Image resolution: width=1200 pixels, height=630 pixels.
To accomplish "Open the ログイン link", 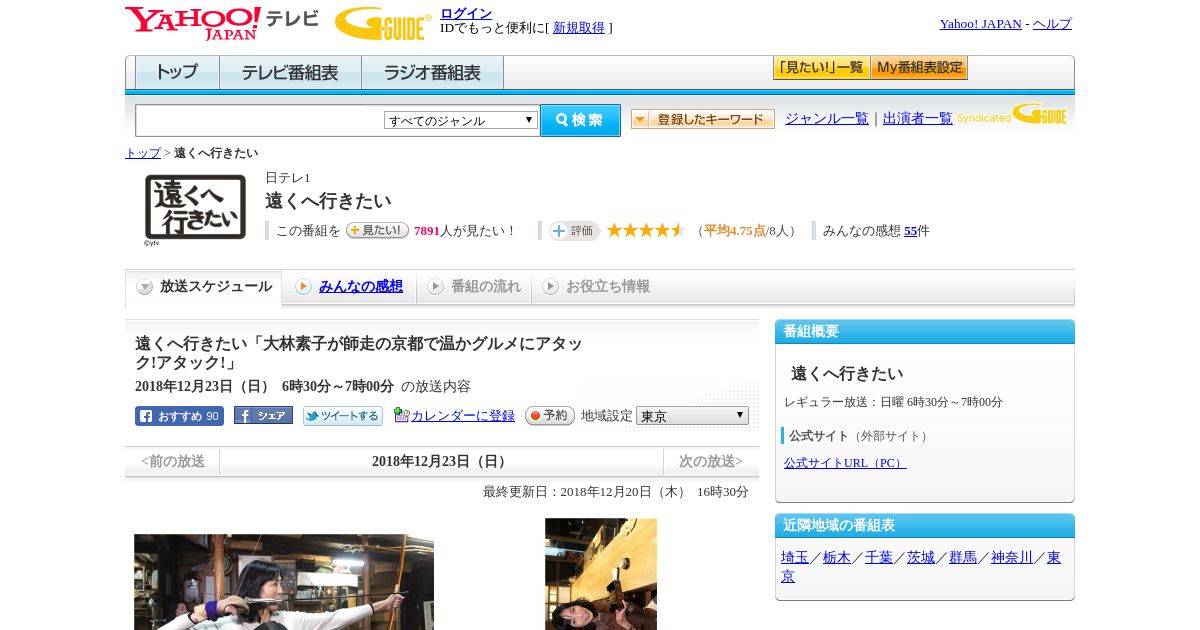I will (466, 13).
